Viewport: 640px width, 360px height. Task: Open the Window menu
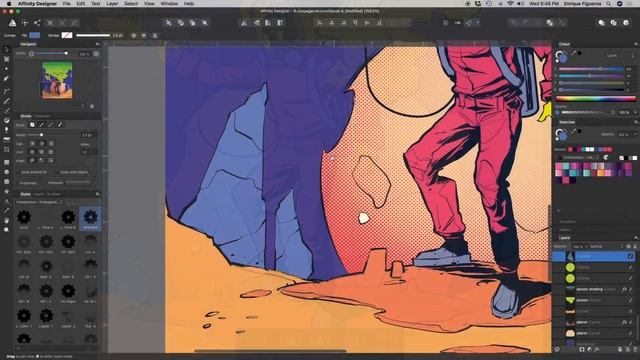coord(169,4)
